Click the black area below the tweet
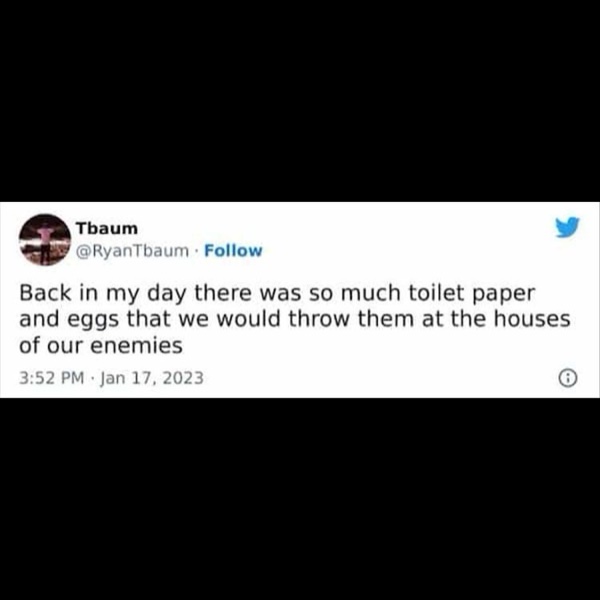Viewport: 600px width, 600px height. [300, 499]
